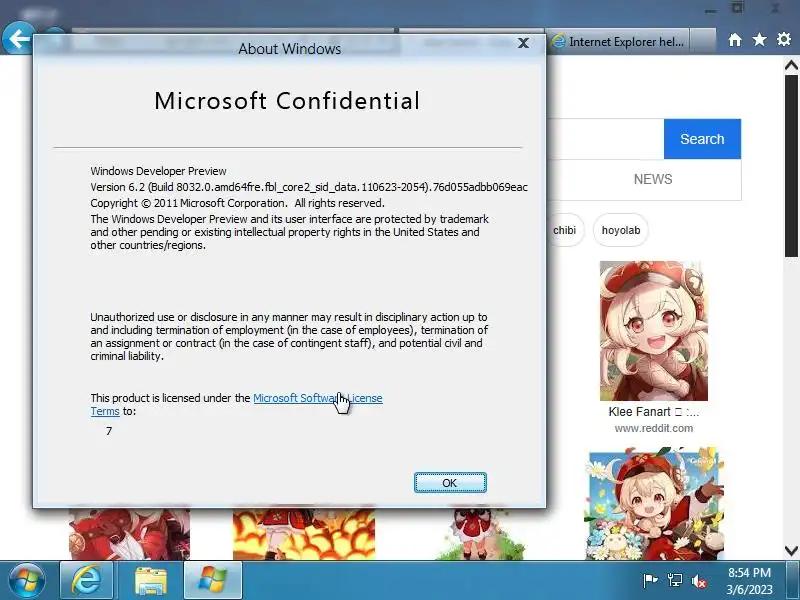Open the favorites star icon

click(x=759, y=40)
